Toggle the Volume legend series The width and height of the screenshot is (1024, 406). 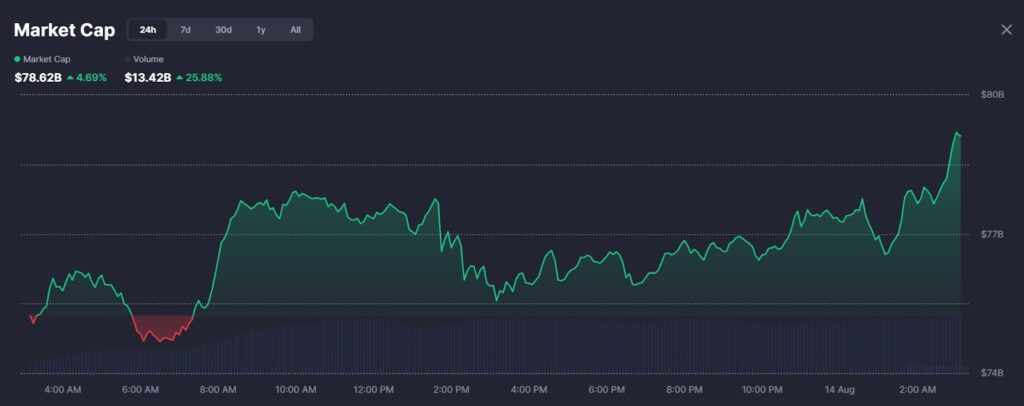click(144, 59)
